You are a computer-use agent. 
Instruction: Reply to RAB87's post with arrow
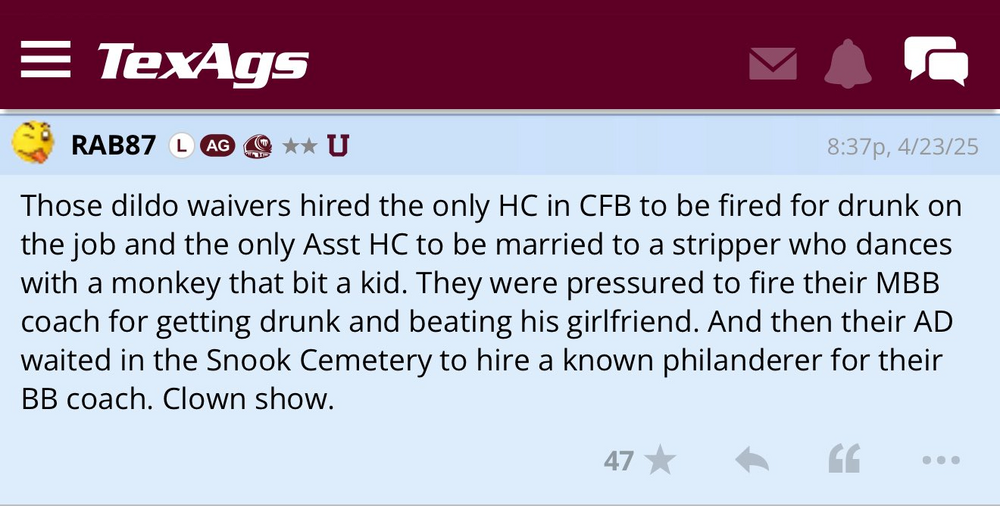click(x=752, y=461)
